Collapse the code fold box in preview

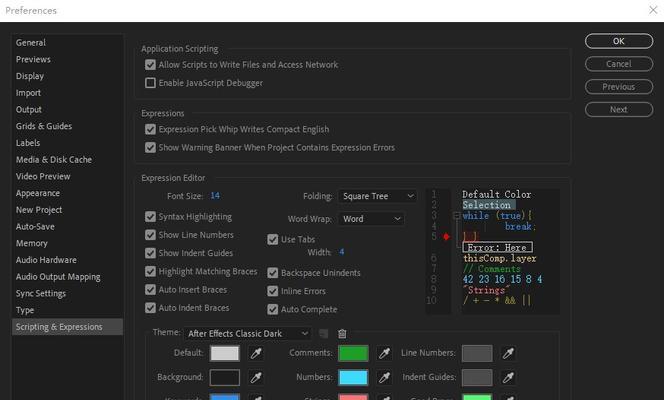(x=456, y=216)
